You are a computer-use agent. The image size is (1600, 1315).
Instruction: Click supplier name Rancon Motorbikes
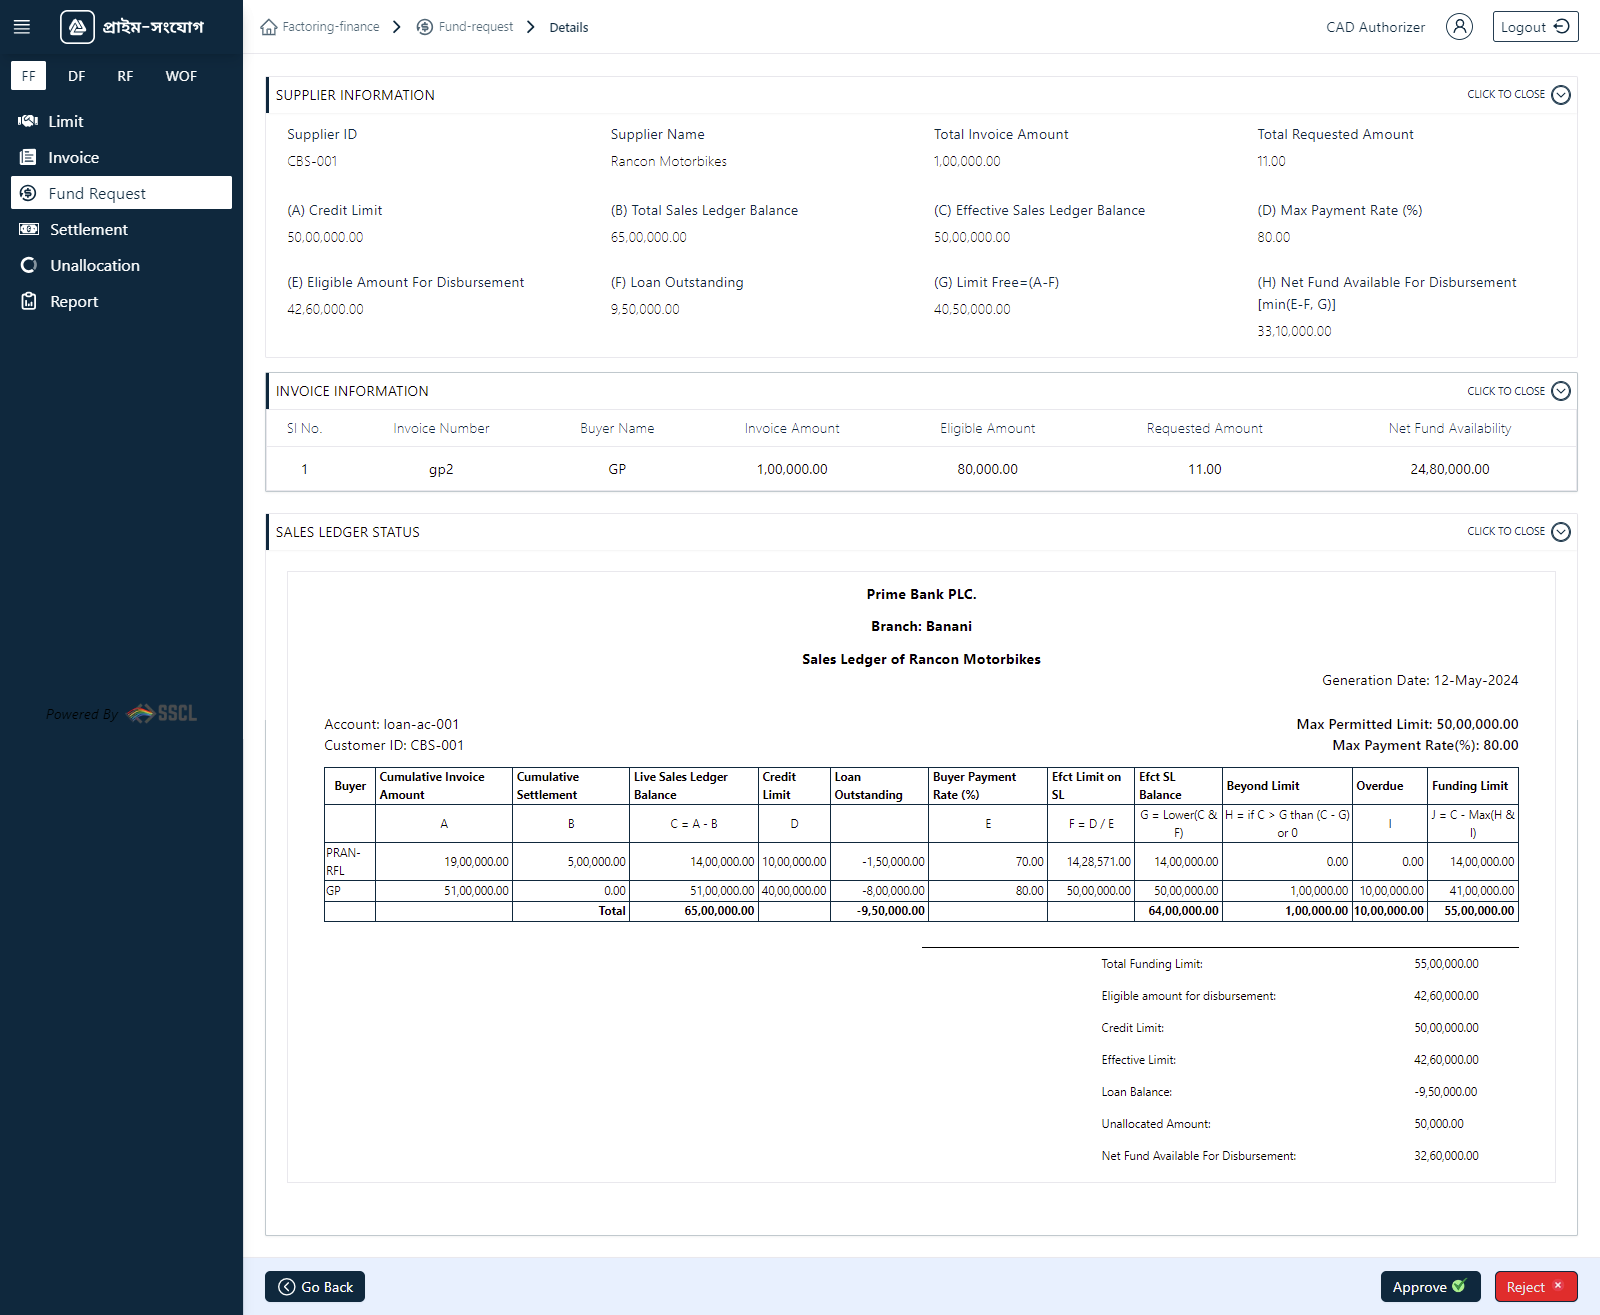(x=669, y=161)
